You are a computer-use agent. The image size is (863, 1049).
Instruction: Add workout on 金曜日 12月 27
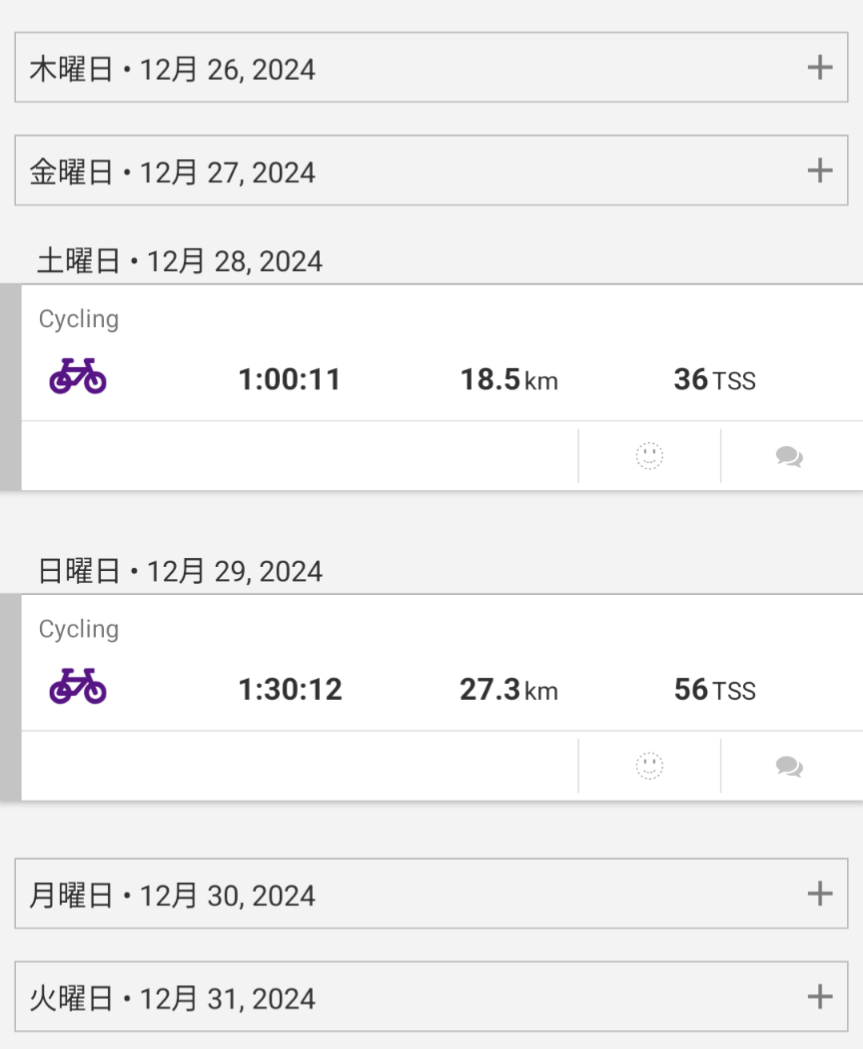coord(819,171)
